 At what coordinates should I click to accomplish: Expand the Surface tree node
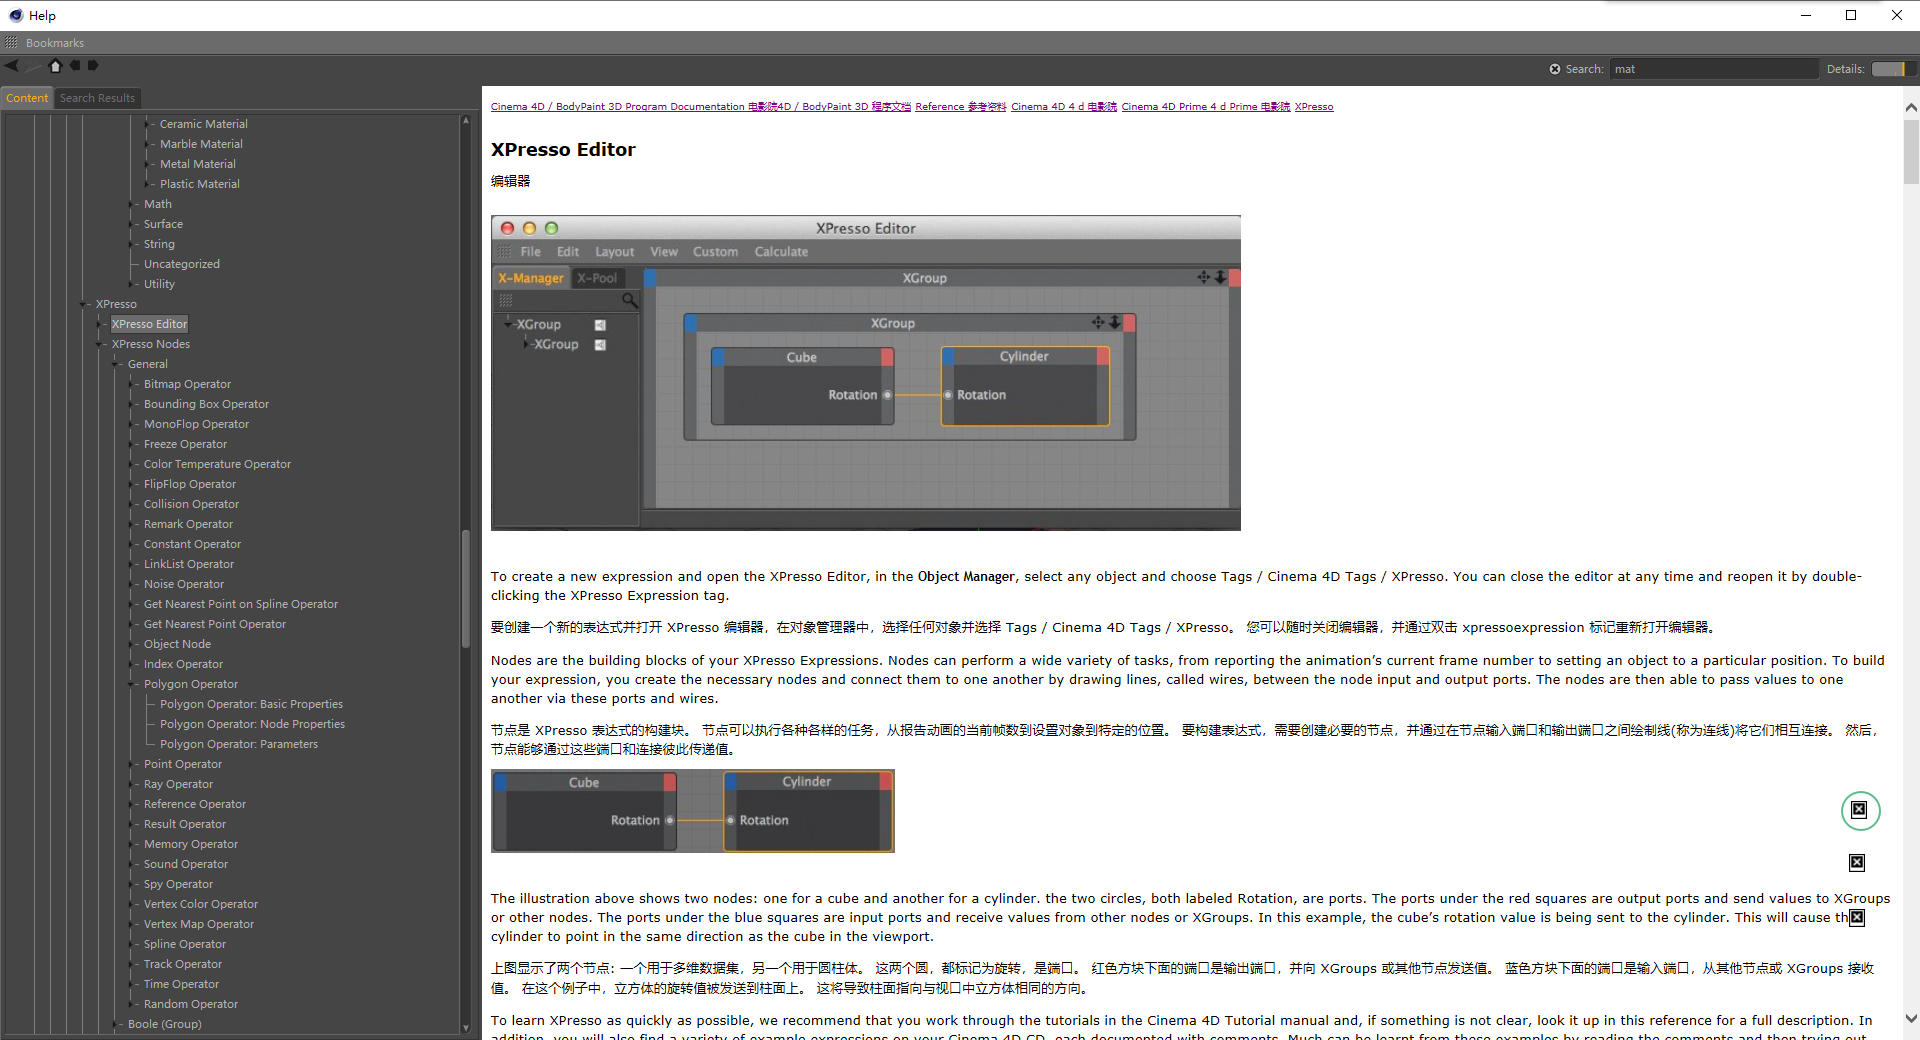131,224
